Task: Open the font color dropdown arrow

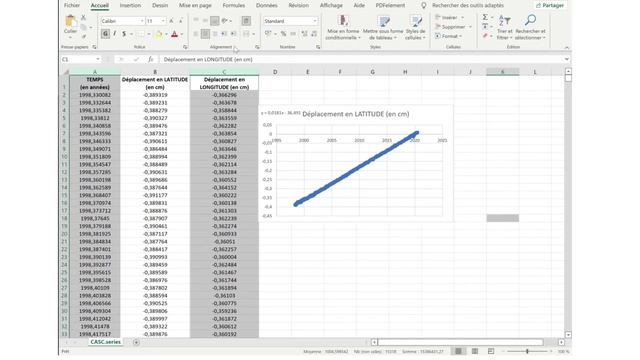Action: click(182, 34)
